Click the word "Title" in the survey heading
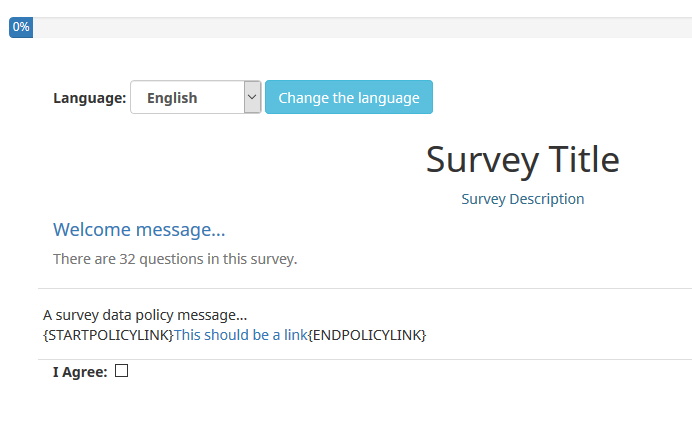 point(582,160)
